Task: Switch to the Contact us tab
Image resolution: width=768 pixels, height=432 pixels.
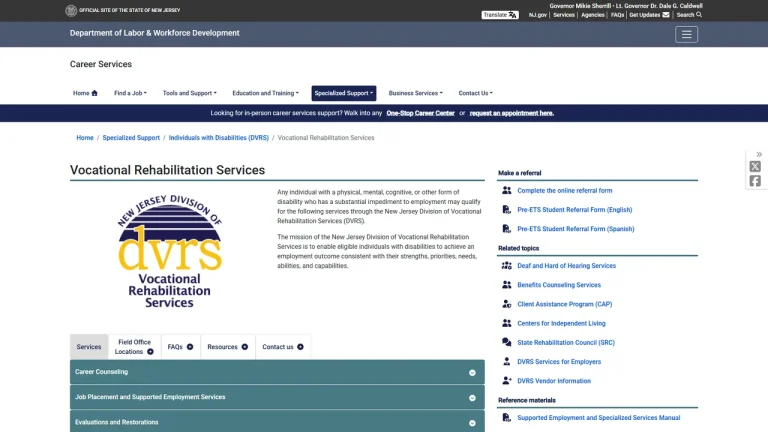Action: click(283, 347)
